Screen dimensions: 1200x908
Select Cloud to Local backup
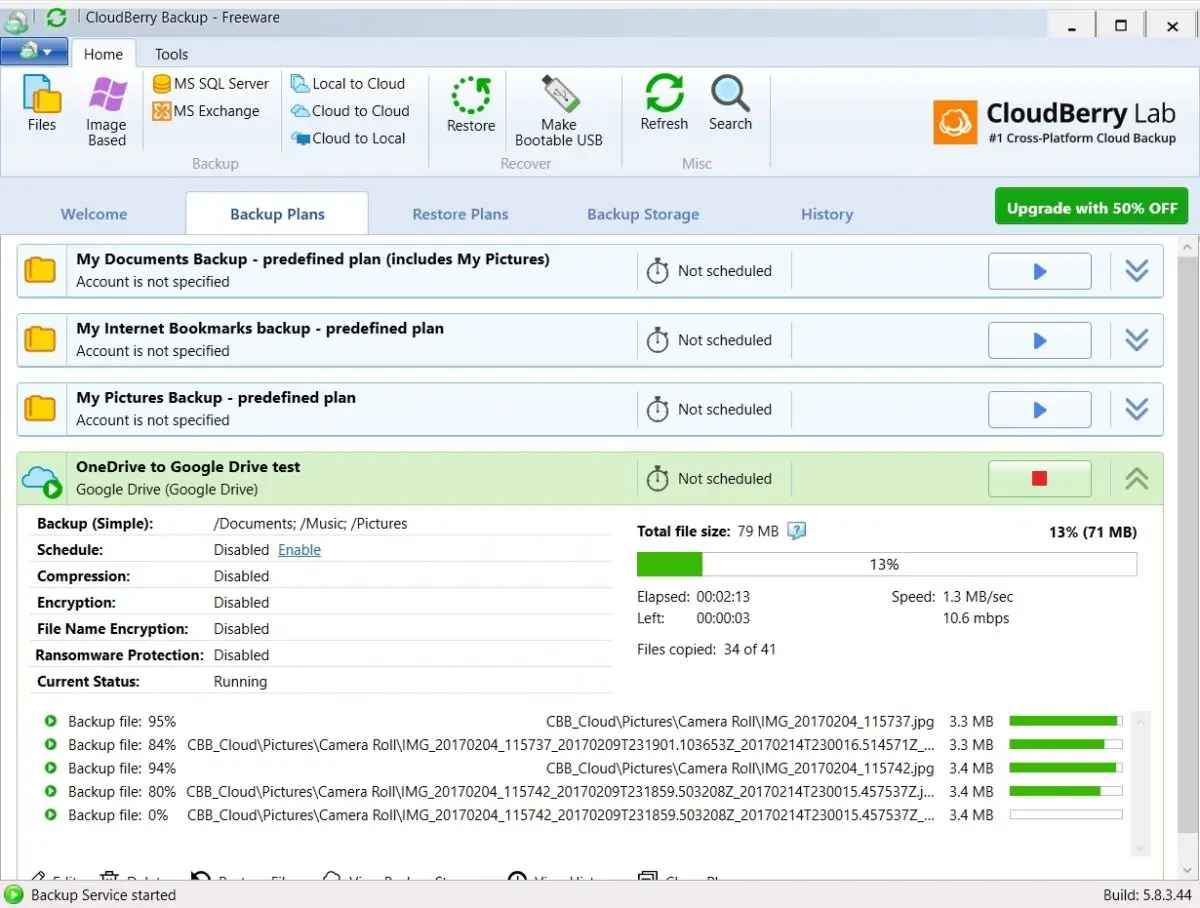pyautogui.click(x=347, y=138)
